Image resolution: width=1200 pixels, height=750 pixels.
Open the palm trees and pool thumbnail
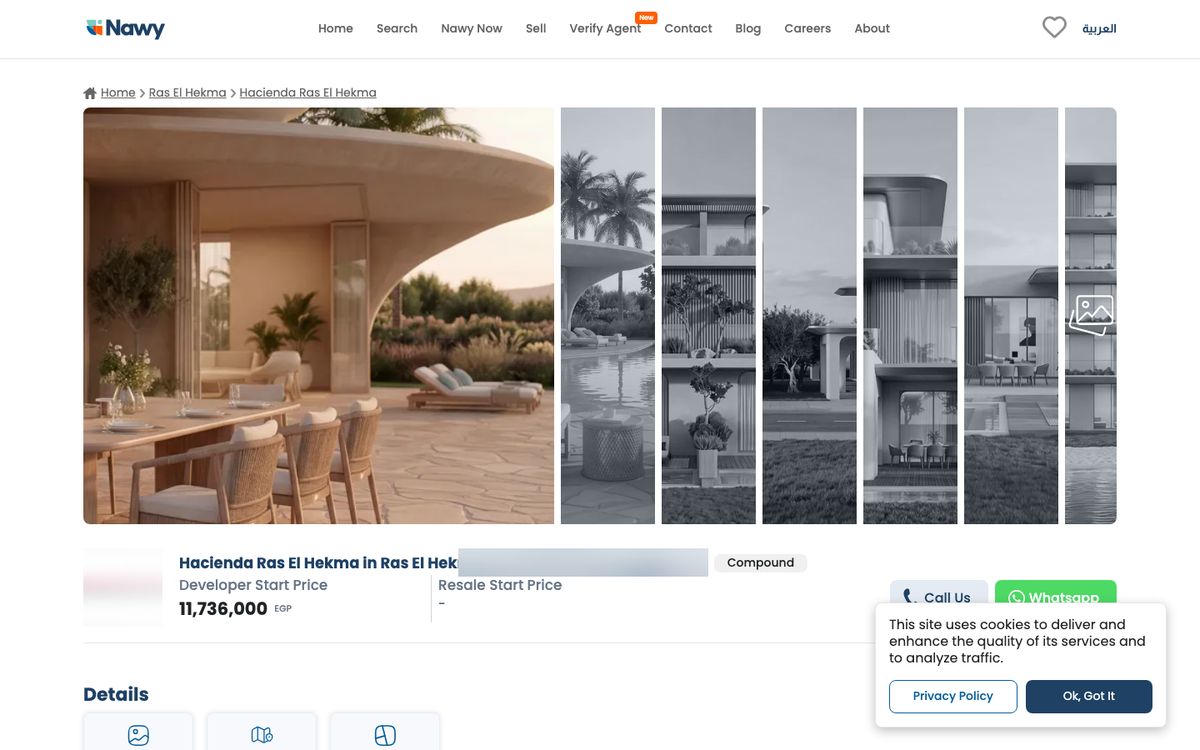pos(608,316)
